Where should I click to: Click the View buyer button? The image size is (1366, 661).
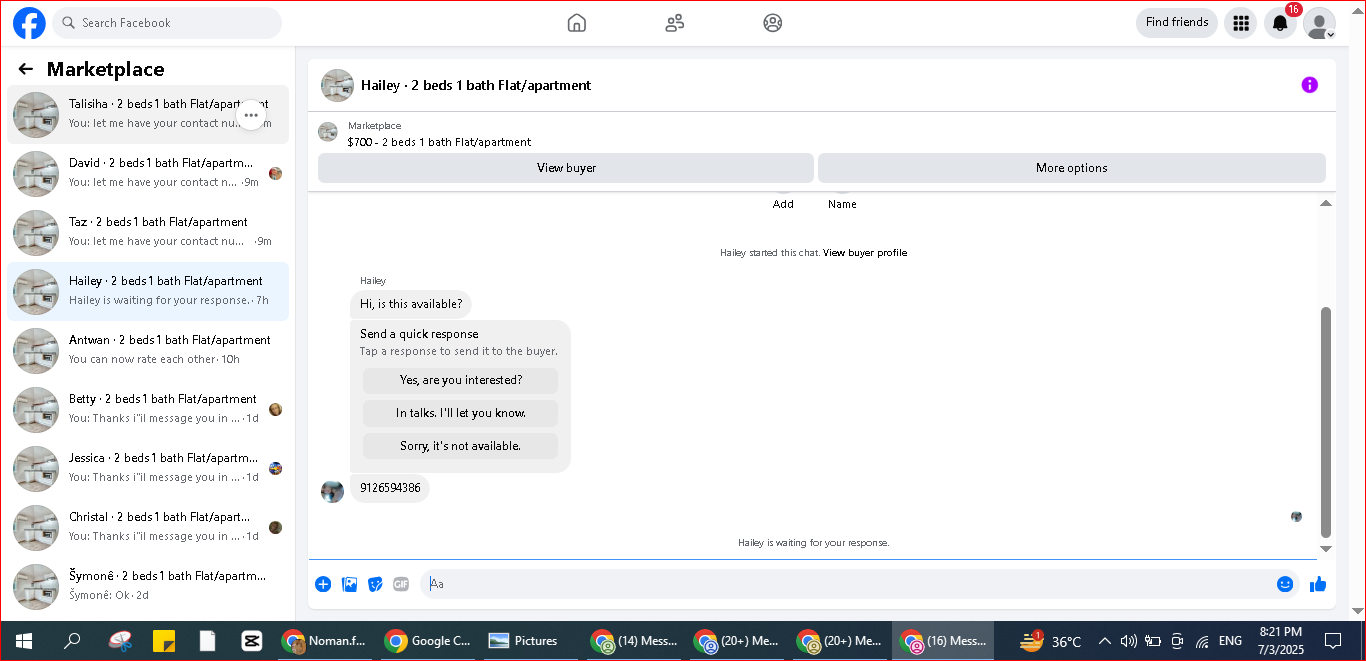pyautogui.click(x=566, y=168)
